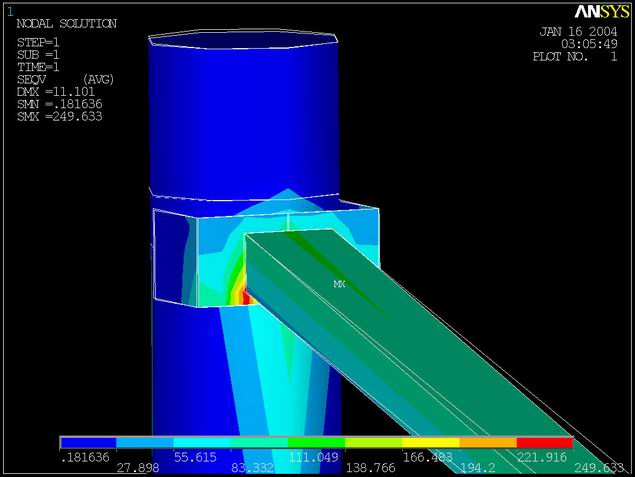
Task: Click the 03:05:49 time stamp
Action: pyautogui.click(x=589, y=44)
